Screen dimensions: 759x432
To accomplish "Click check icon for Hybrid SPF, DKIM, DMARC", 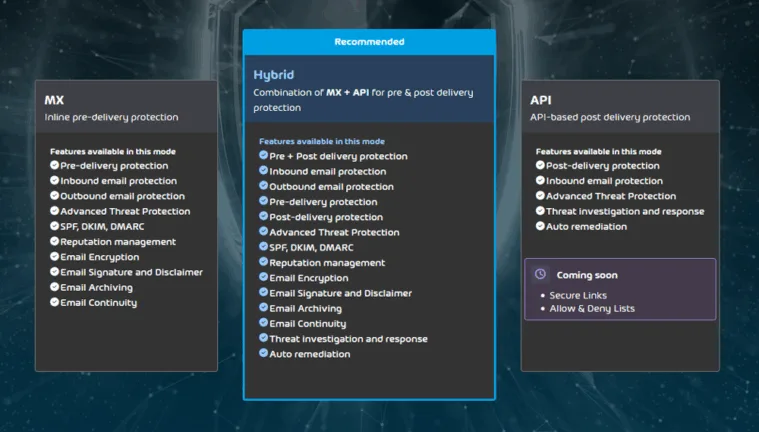I will pyautogui.click(x=264, y=247).
